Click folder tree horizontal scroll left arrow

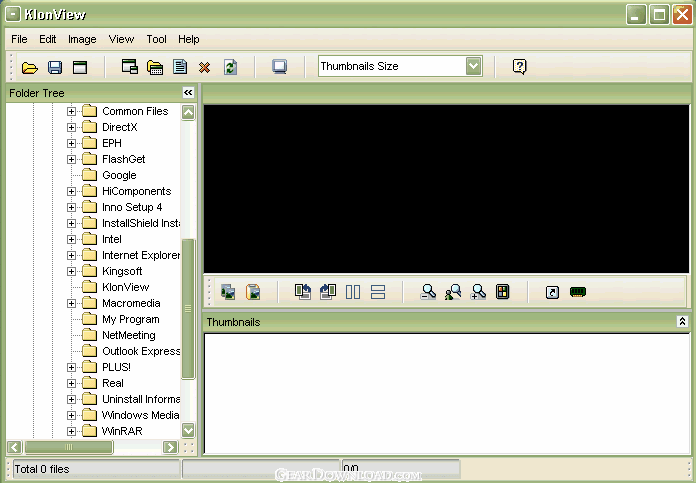15,447
